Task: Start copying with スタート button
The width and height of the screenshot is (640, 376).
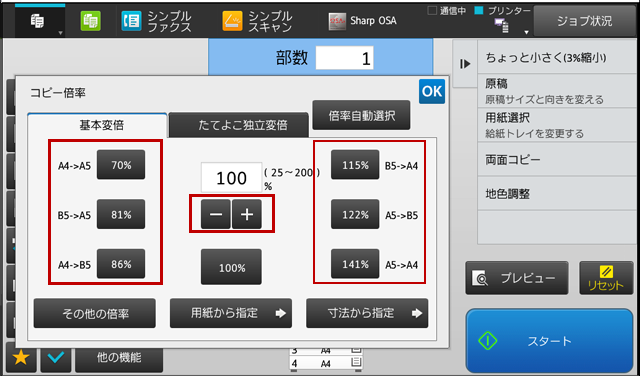Action: 549,341
